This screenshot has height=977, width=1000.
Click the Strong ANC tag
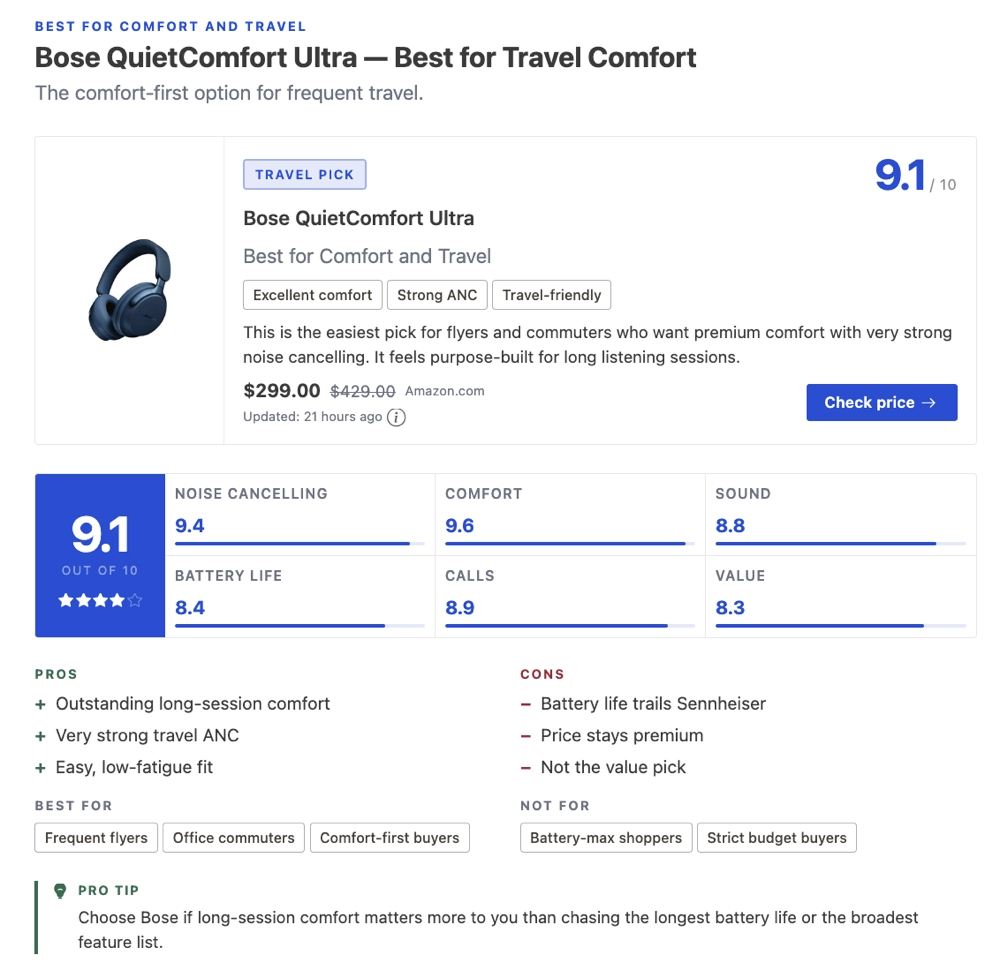pos(437,295)
